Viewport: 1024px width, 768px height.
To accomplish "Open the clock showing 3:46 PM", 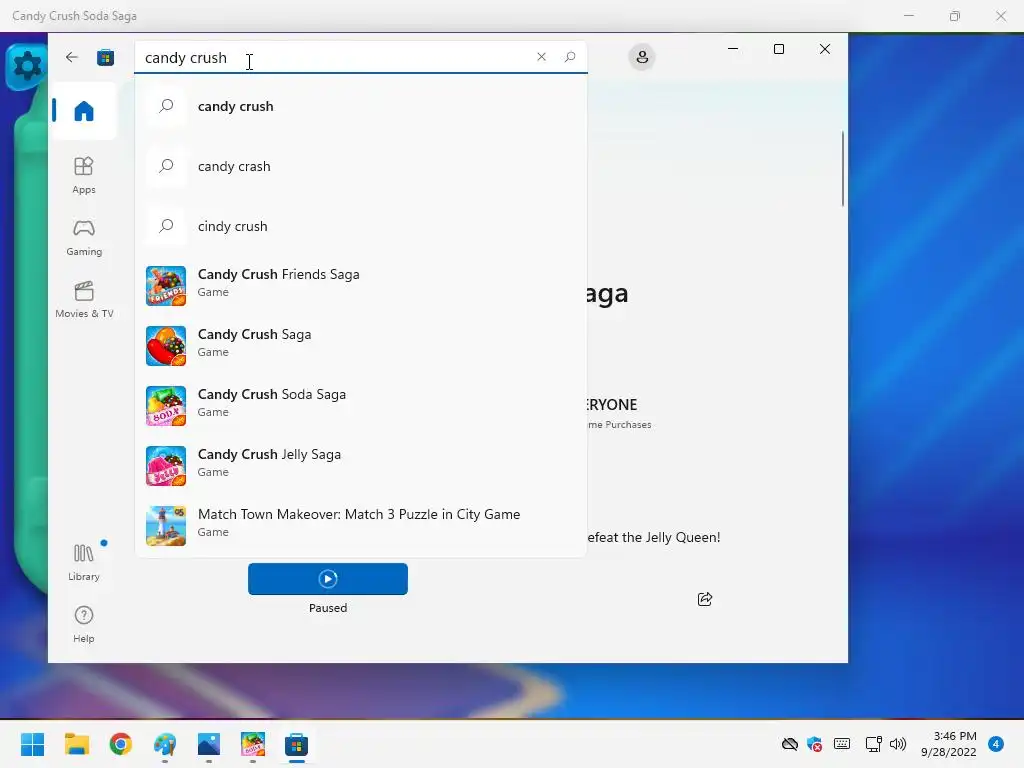I will click(x=948, y=744).
